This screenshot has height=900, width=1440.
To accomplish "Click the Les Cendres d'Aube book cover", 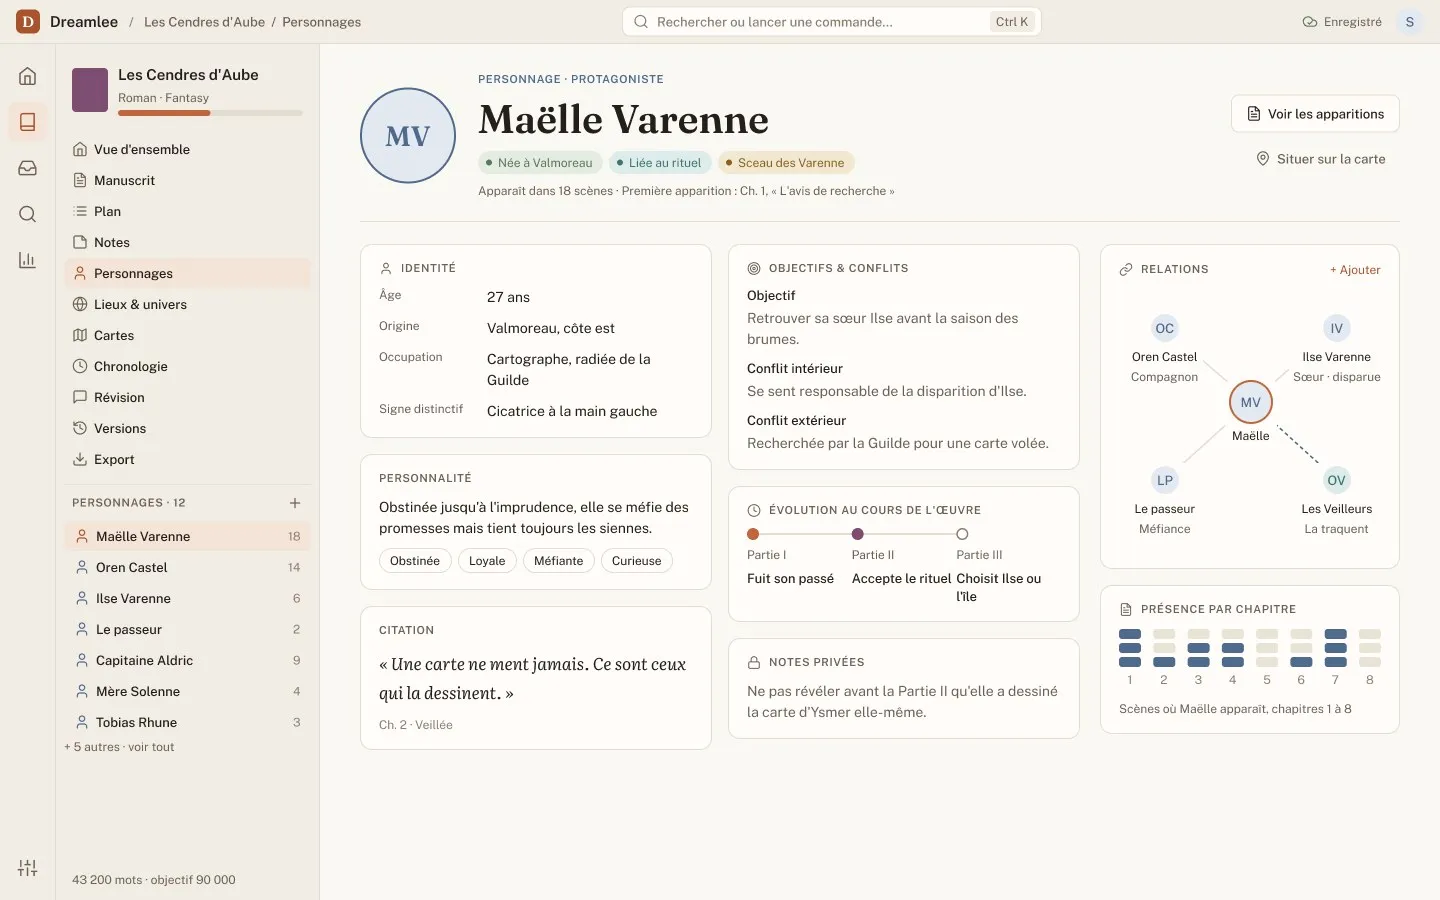I will (x=90, y=90).
